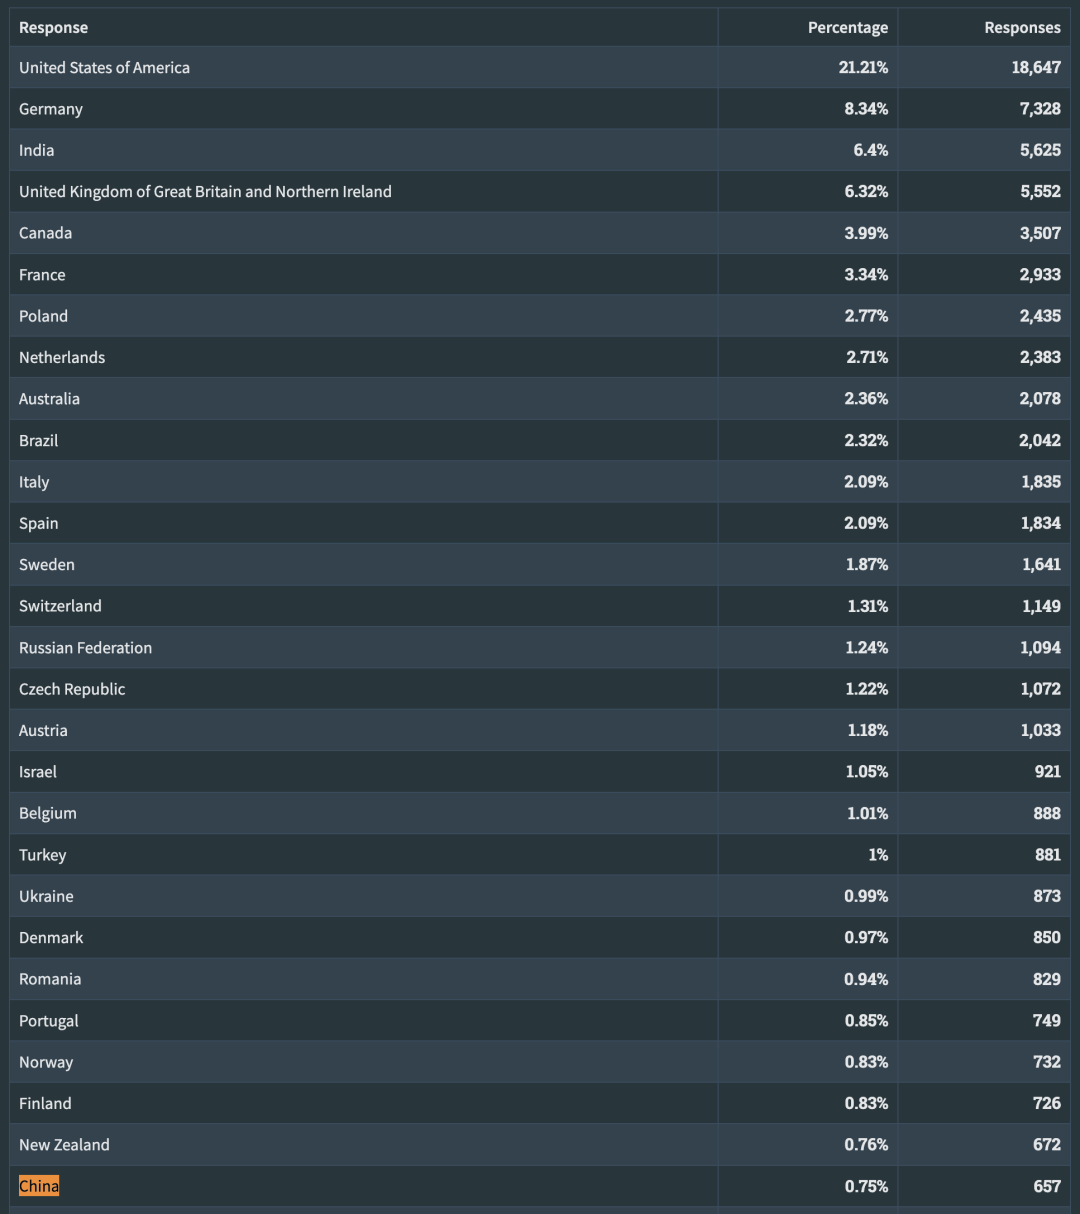This screenshot has height=1214, width=1080.
Task: Click the United States of America row
Action: (104, 68)
